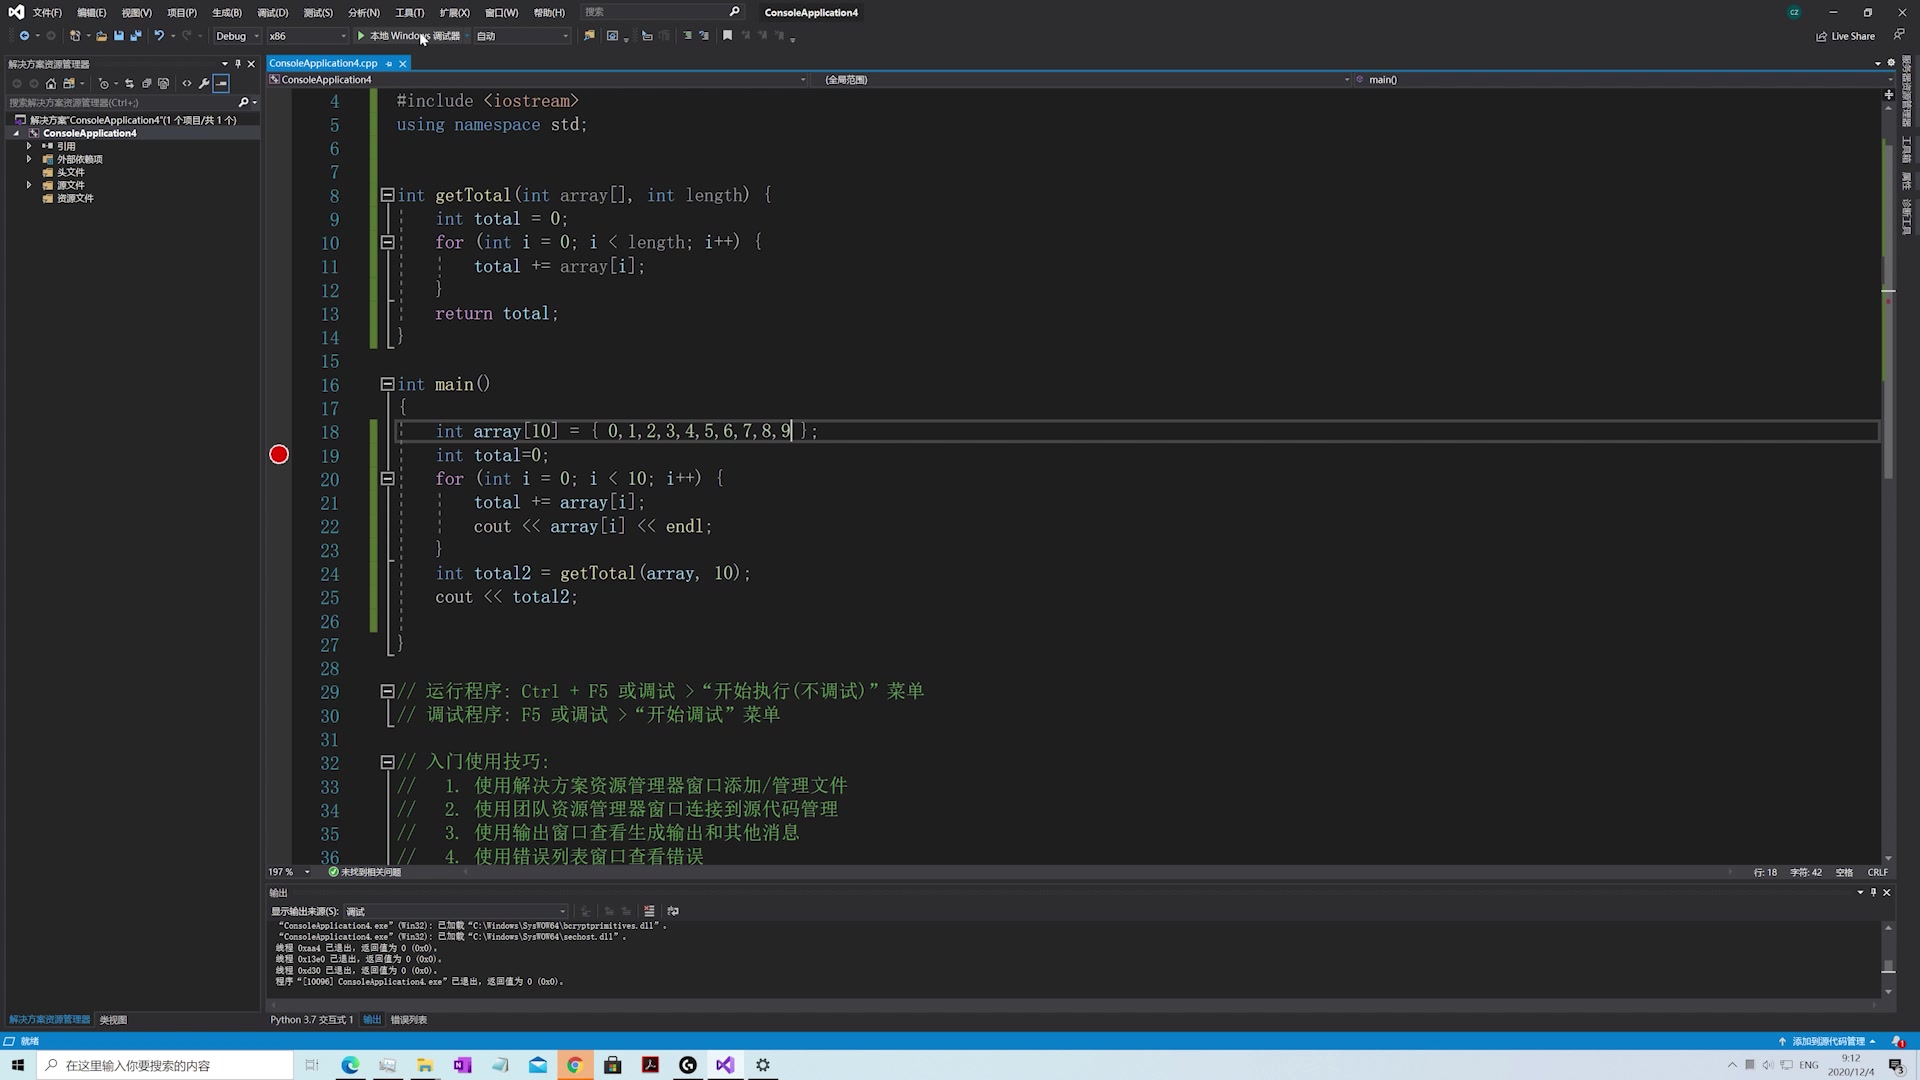
Task: Switch to Python 3.7 交互式 1 tab
Action: click(x=311, y=1020)
